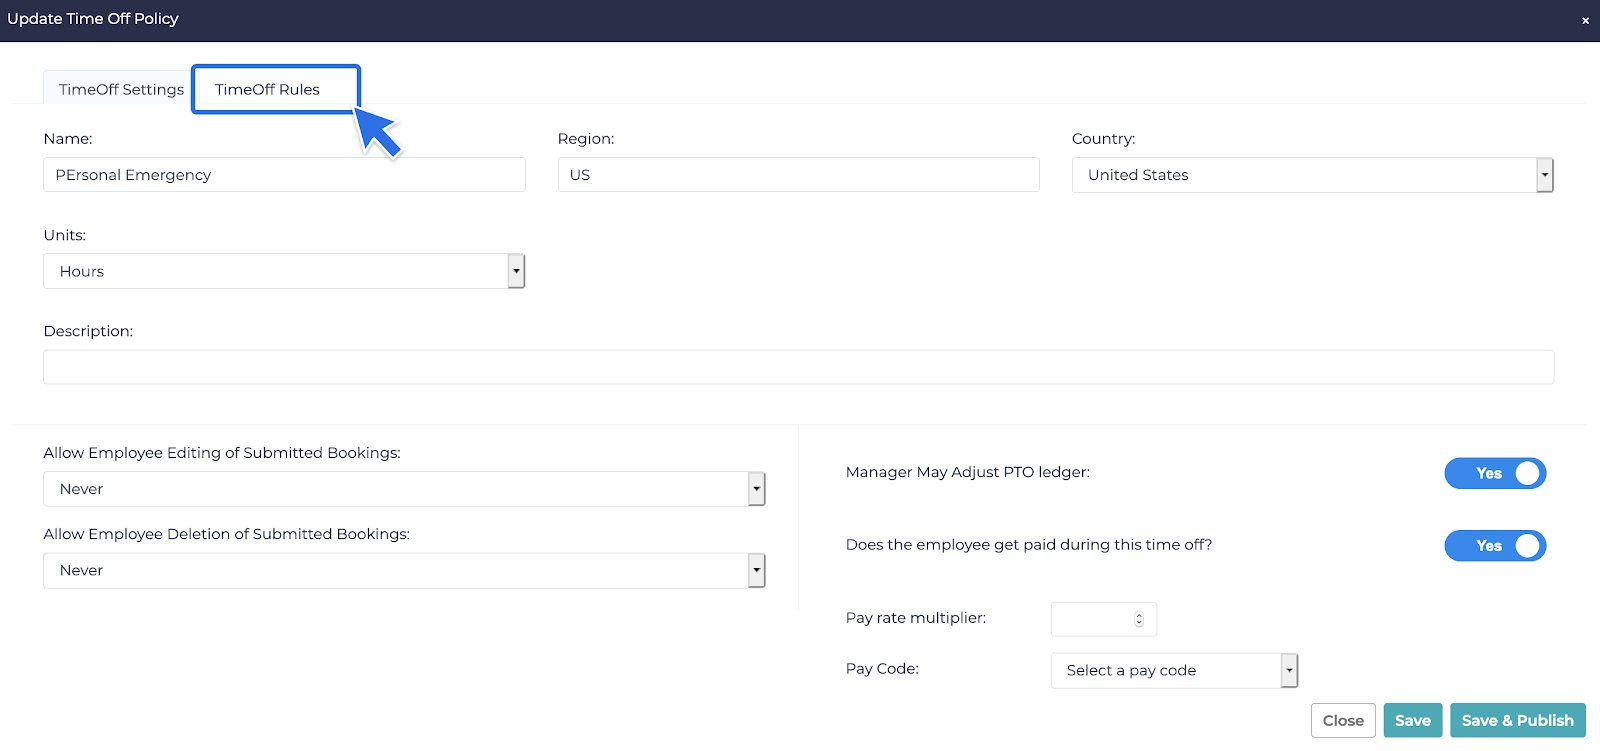Expand the Pay Code selector
Screen dimensions: 1600x751
(1289, 670)
